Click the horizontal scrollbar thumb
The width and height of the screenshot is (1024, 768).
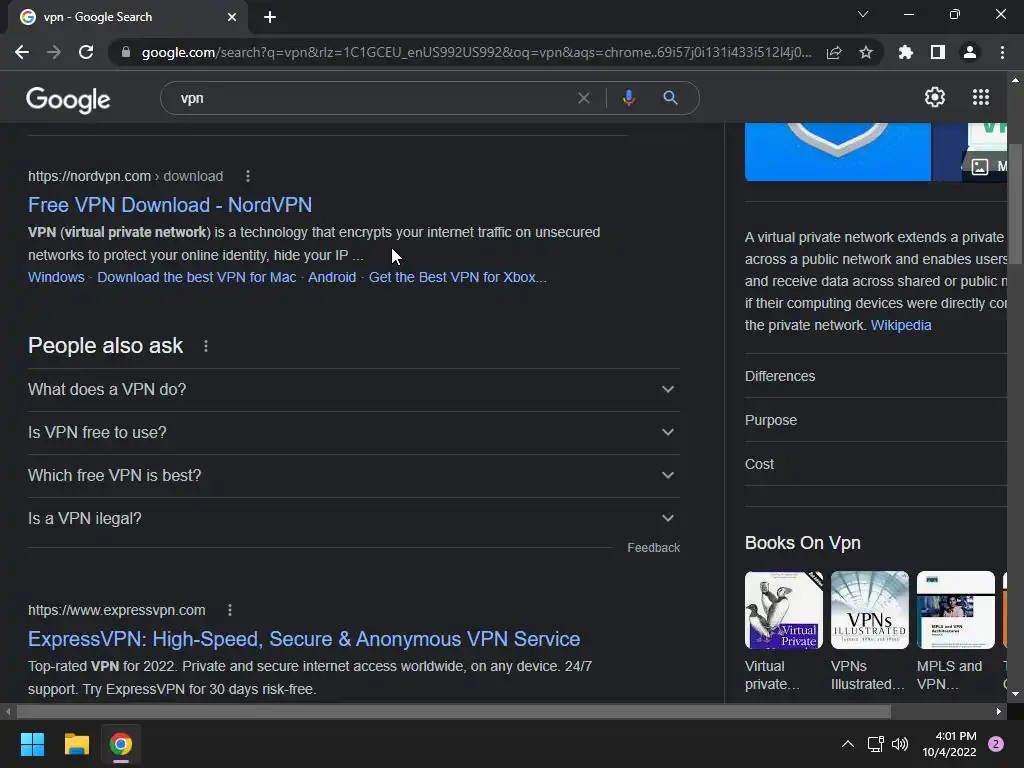(453, 711)
